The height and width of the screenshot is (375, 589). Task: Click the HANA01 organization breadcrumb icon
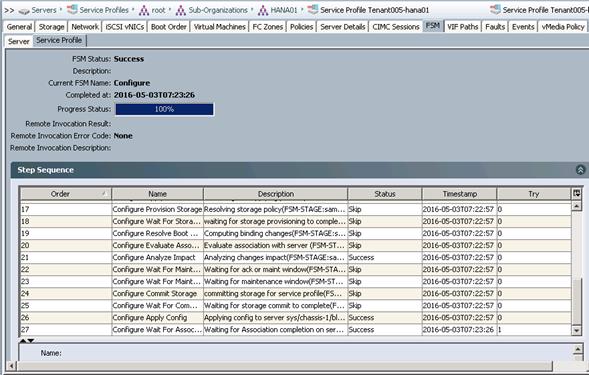263,10
